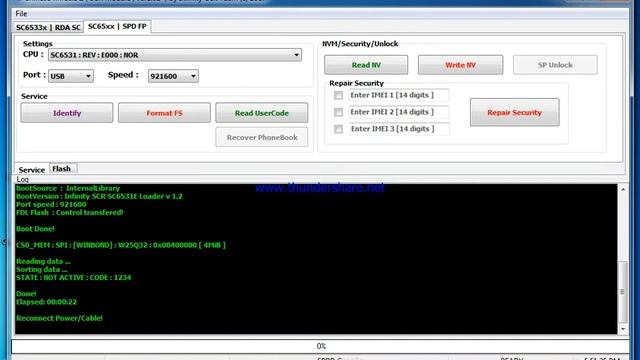Image resolution: width=640 pixels, height=360 pixels.
Task: Click the CS0_MEM WINBOND W25Q32 log line
Action: [121, 245]
